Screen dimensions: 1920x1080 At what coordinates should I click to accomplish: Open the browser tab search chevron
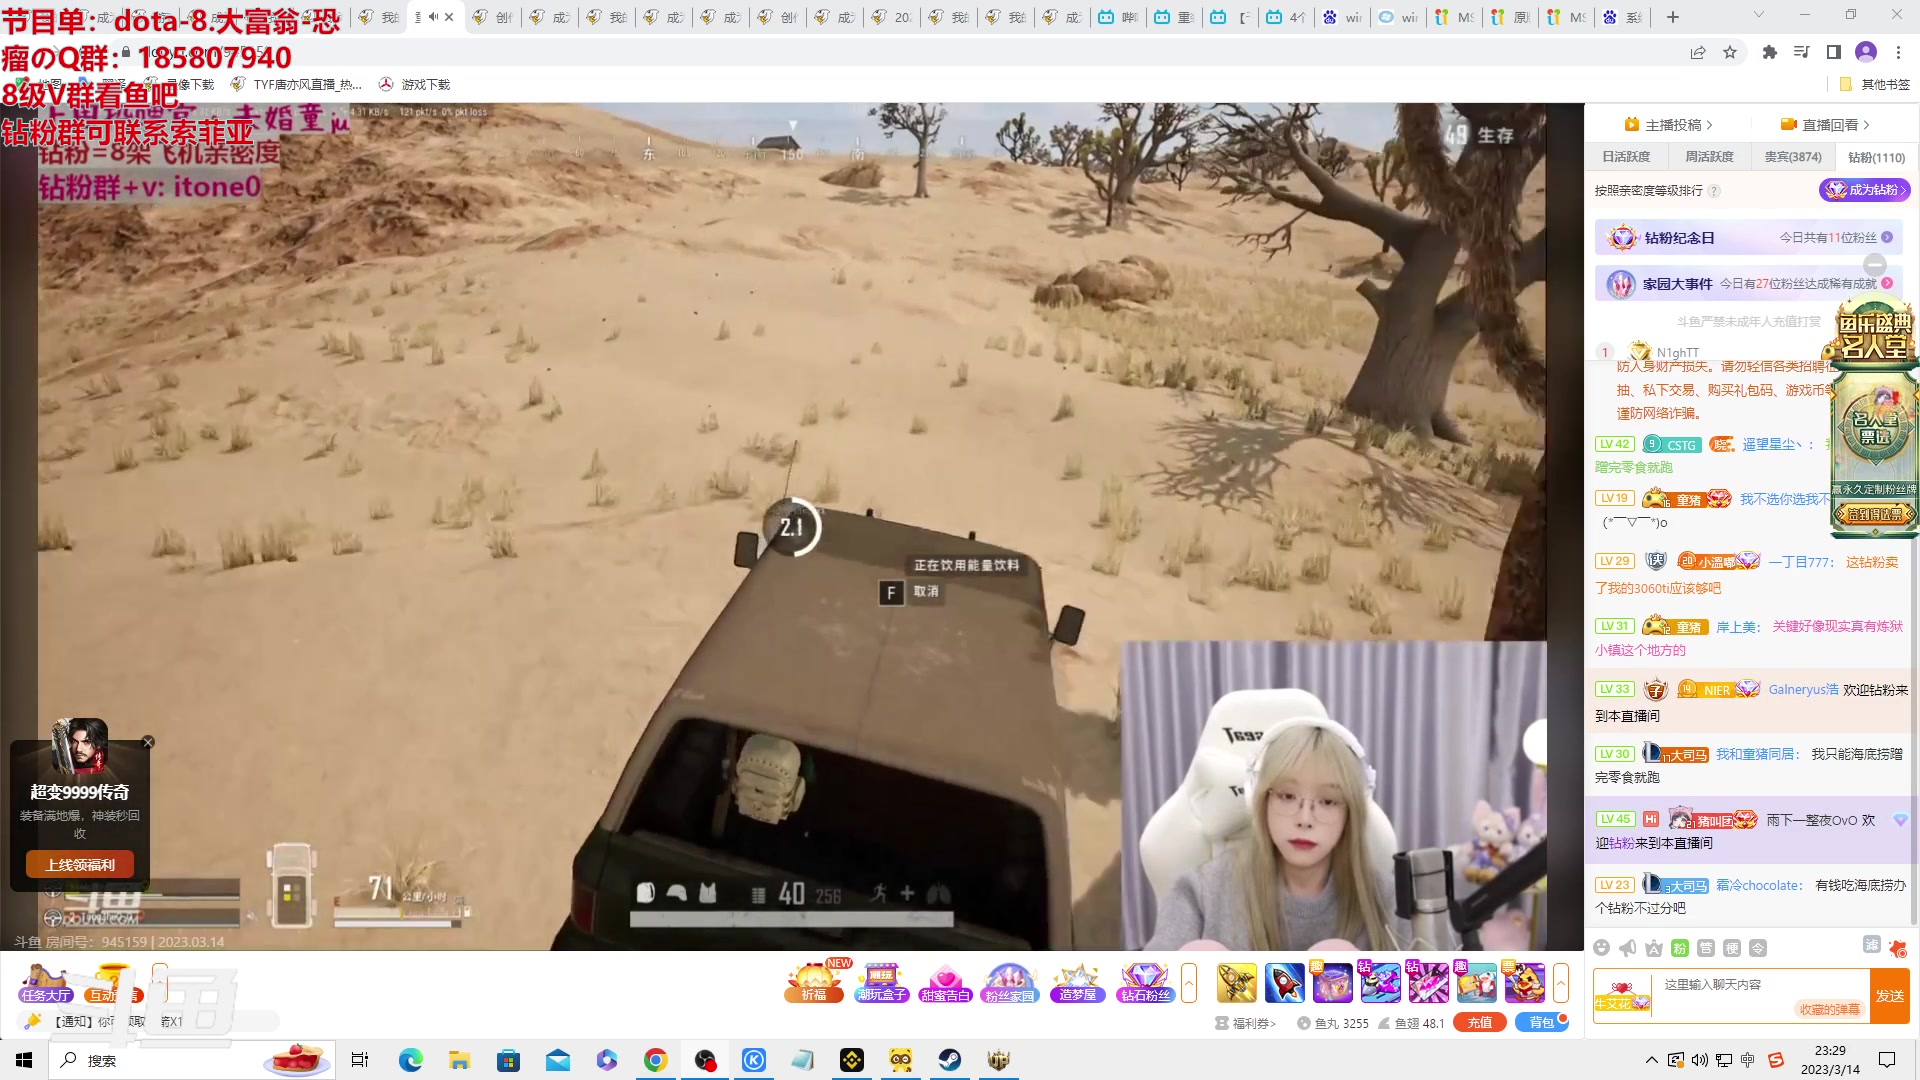point(1759,16)
